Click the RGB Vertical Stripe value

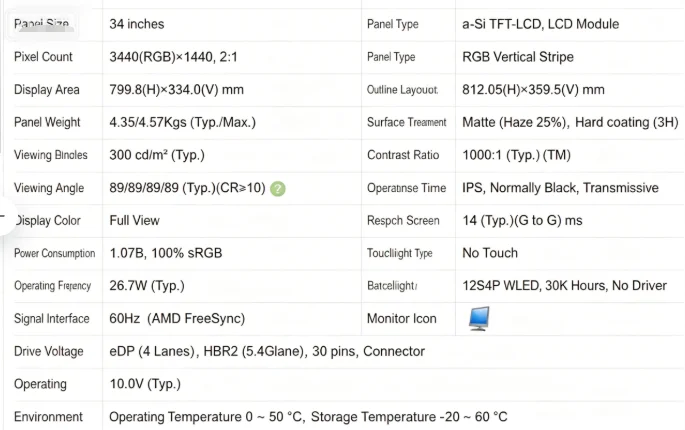pyautogui.click(x=518, y=57)
